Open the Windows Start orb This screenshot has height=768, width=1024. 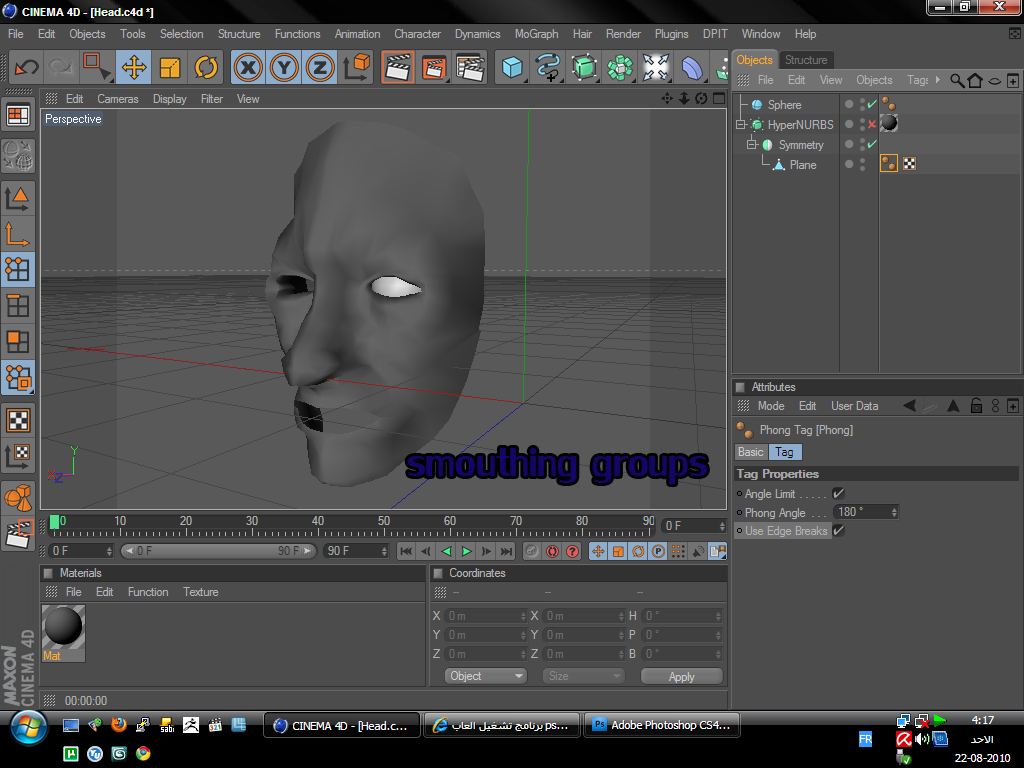point(28,727)
